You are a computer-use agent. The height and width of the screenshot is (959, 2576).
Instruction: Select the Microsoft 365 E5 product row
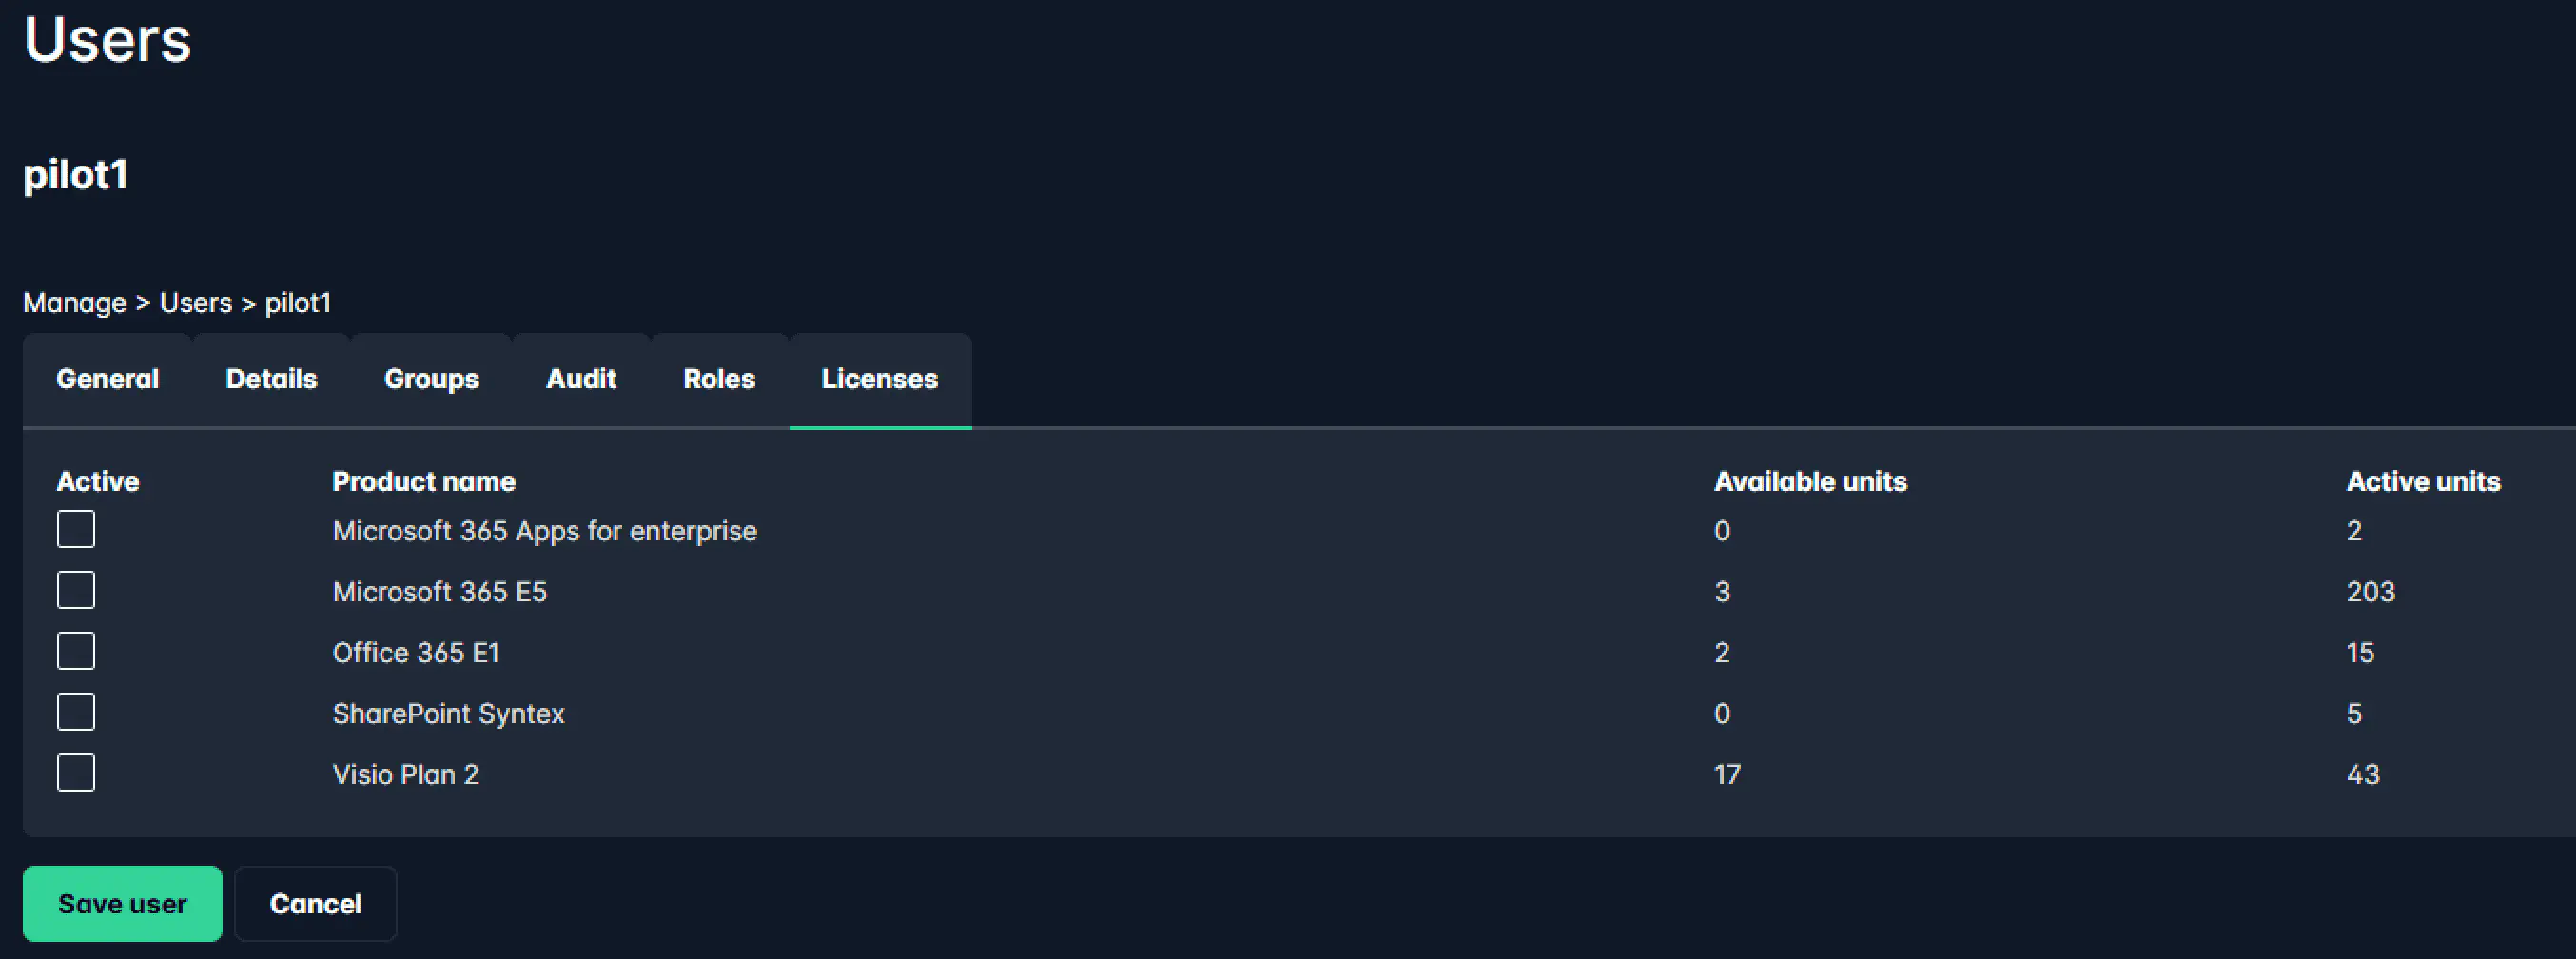point(439,590)
